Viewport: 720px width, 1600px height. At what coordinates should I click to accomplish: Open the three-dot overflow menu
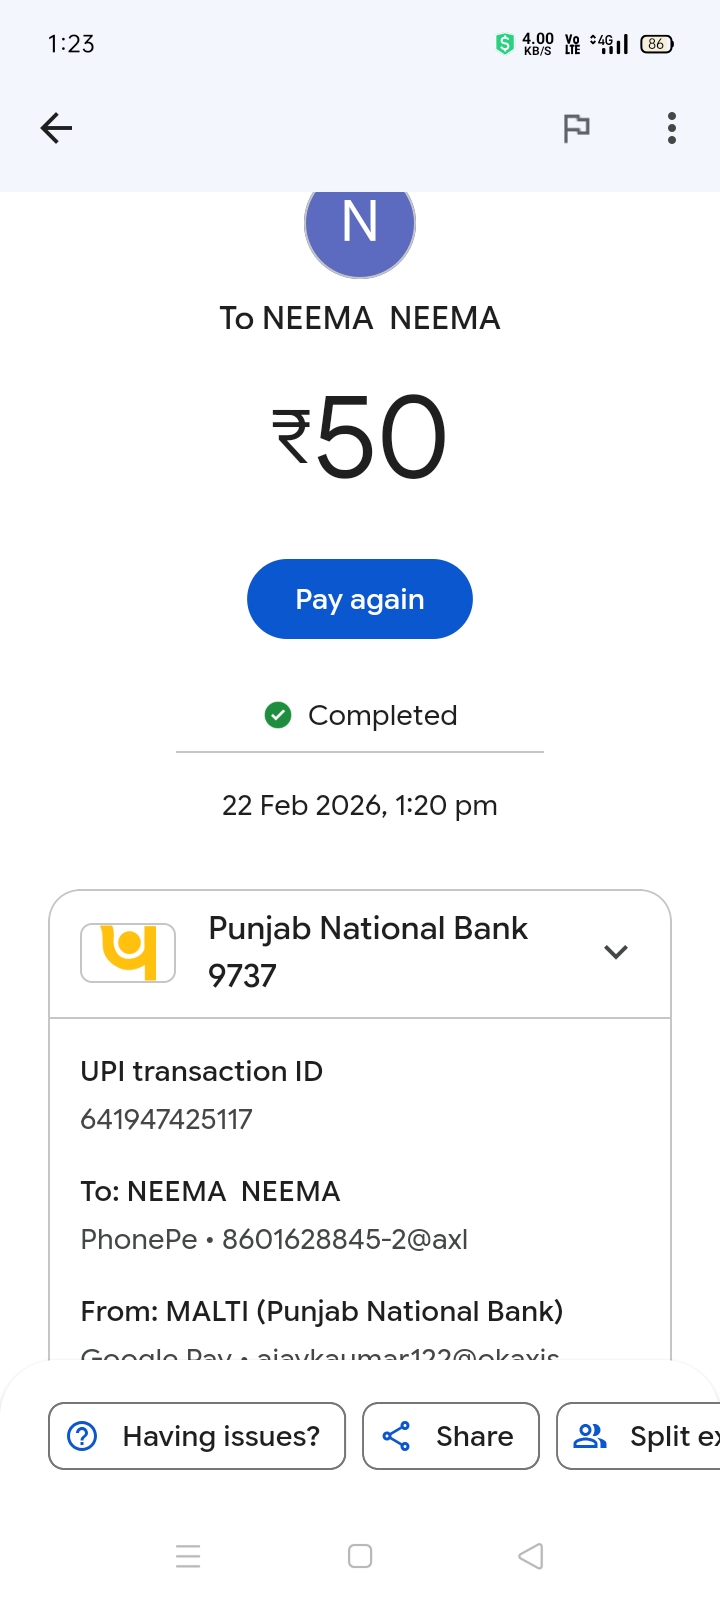[x=672, y=128]
